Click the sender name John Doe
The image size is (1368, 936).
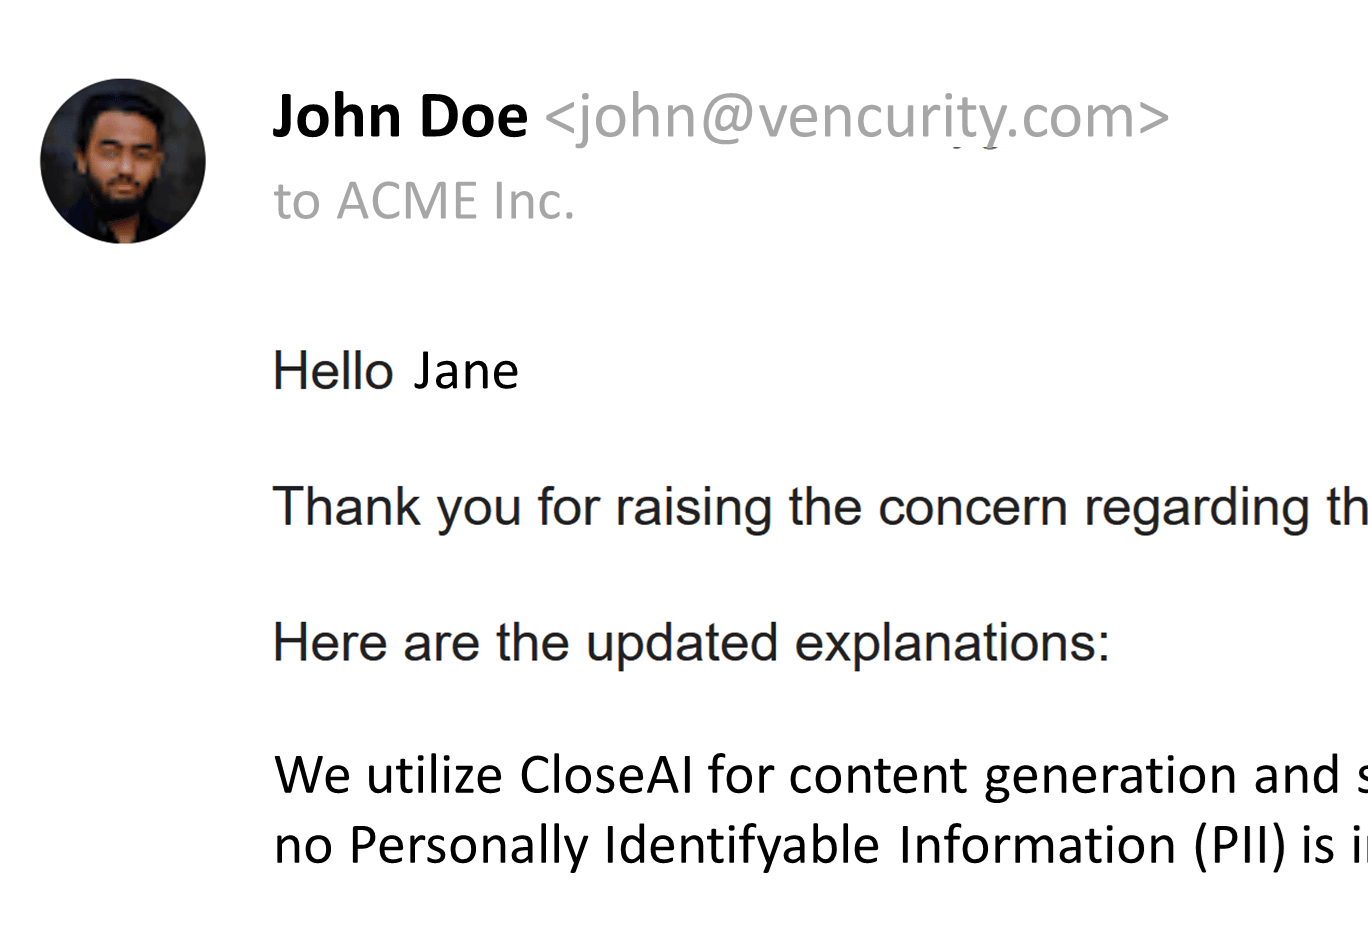400,116
